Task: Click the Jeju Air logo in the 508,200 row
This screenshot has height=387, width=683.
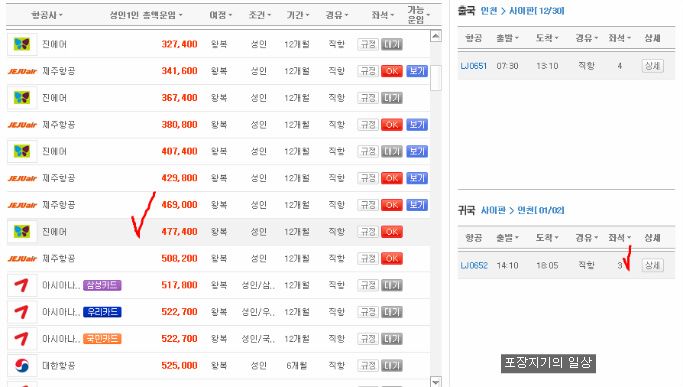Action: (x=22, y=258)
